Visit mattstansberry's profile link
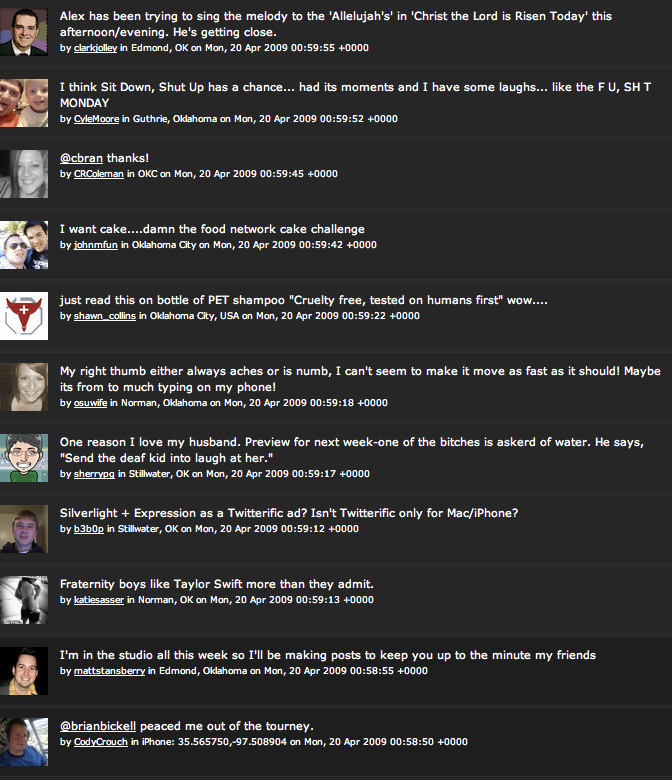672x780 pixels. [x=109, y=671]
